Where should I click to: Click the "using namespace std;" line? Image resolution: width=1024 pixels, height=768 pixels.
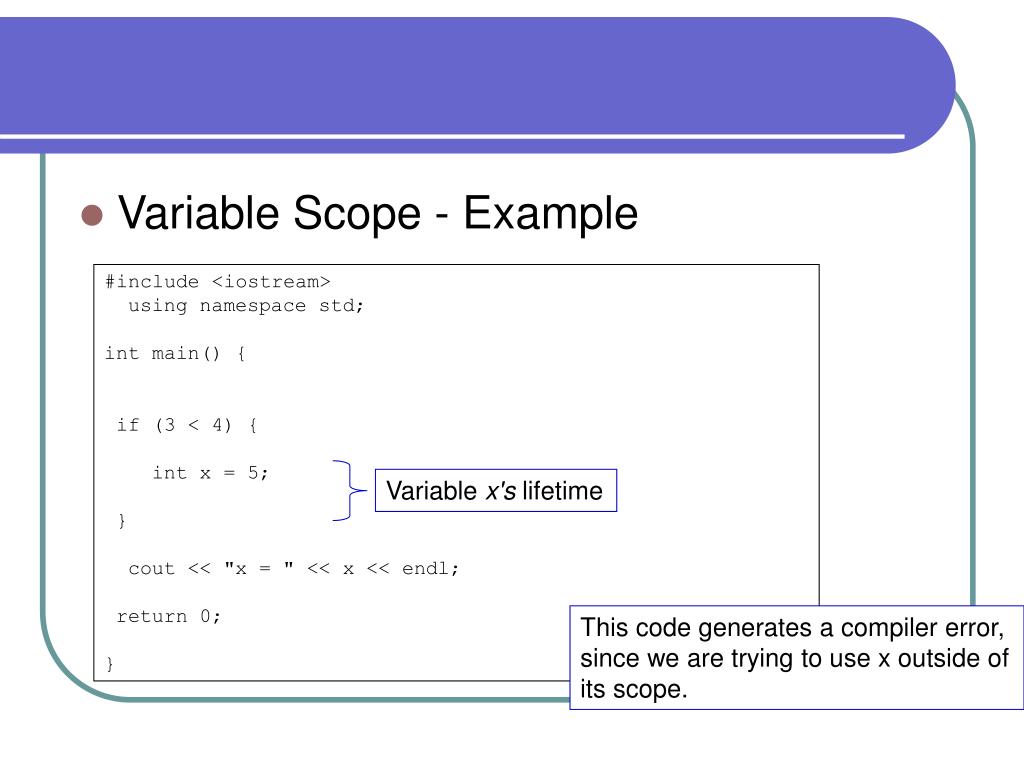click(246, 305)
